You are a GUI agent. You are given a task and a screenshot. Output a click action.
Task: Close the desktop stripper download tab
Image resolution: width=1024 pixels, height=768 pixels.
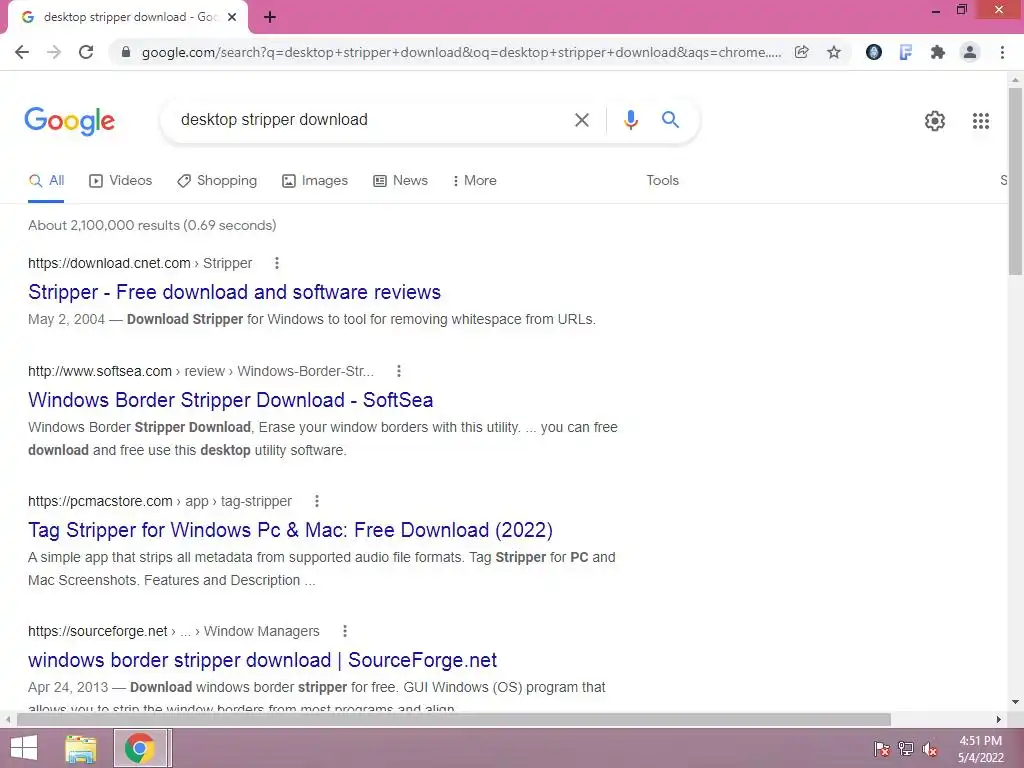[x=232, y=17]
